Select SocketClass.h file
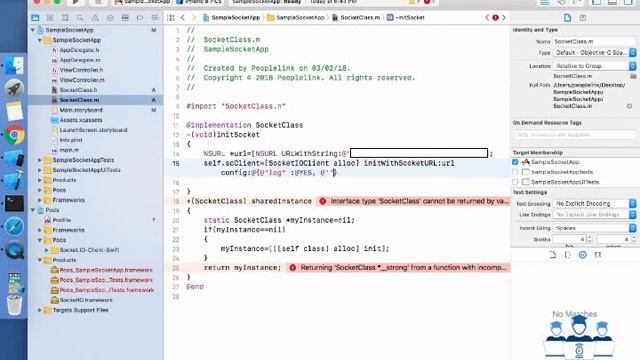Viewport: 640px width, 360px height. [78, 90]
